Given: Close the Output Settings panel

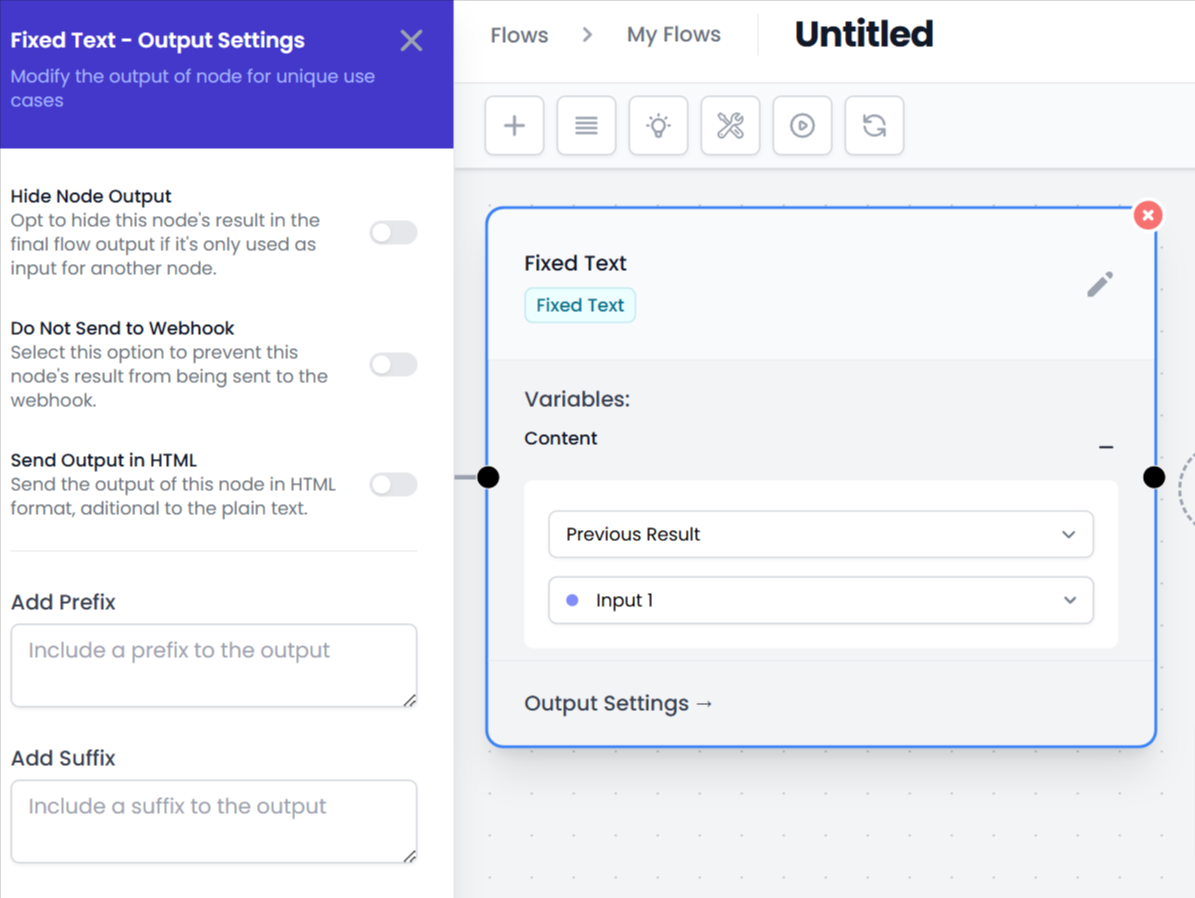Looking at the screenshot, I should (x=411, y=41).
